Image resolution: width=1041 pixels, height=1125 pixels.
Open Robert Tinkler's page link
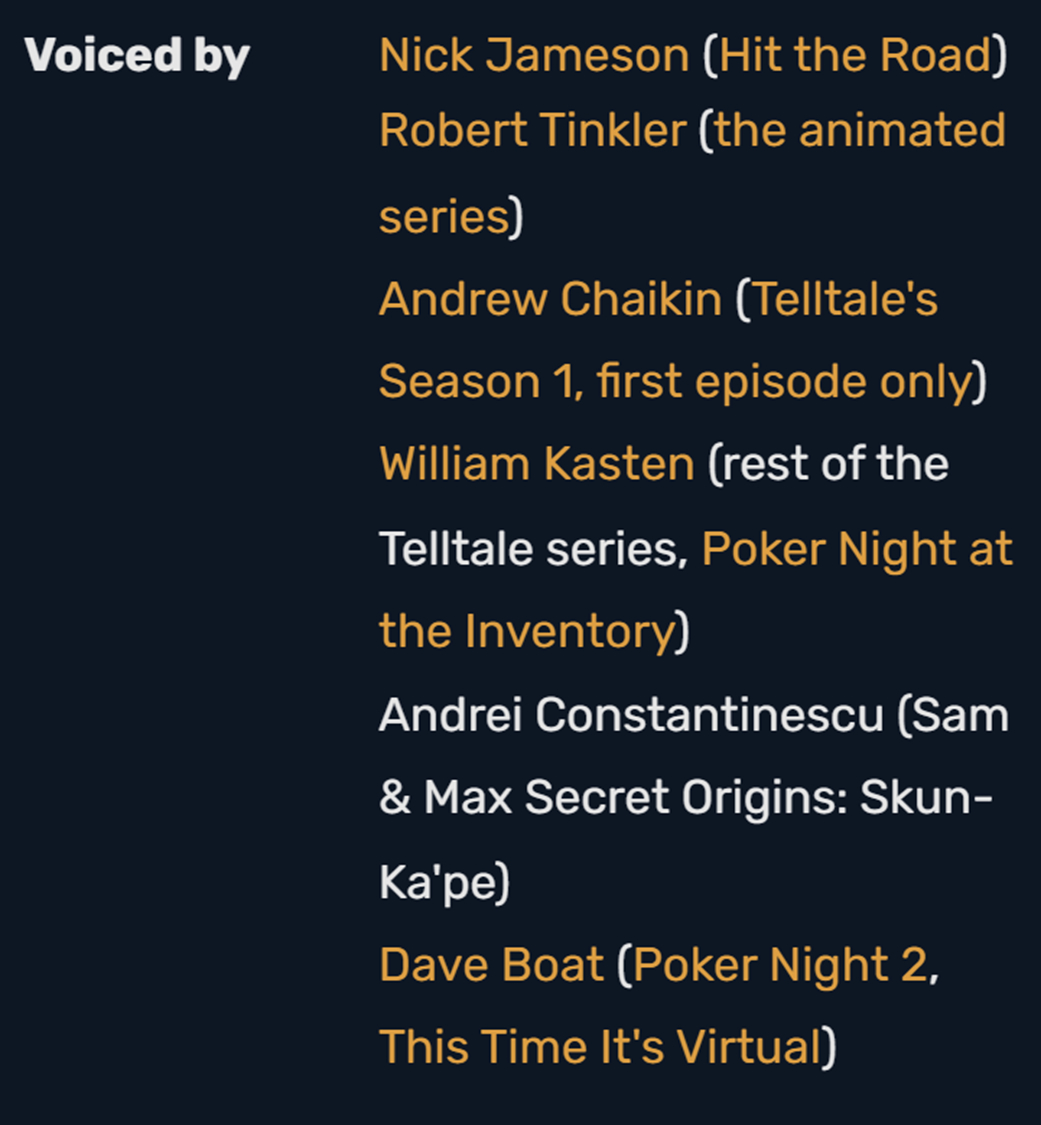coord(532,131)
